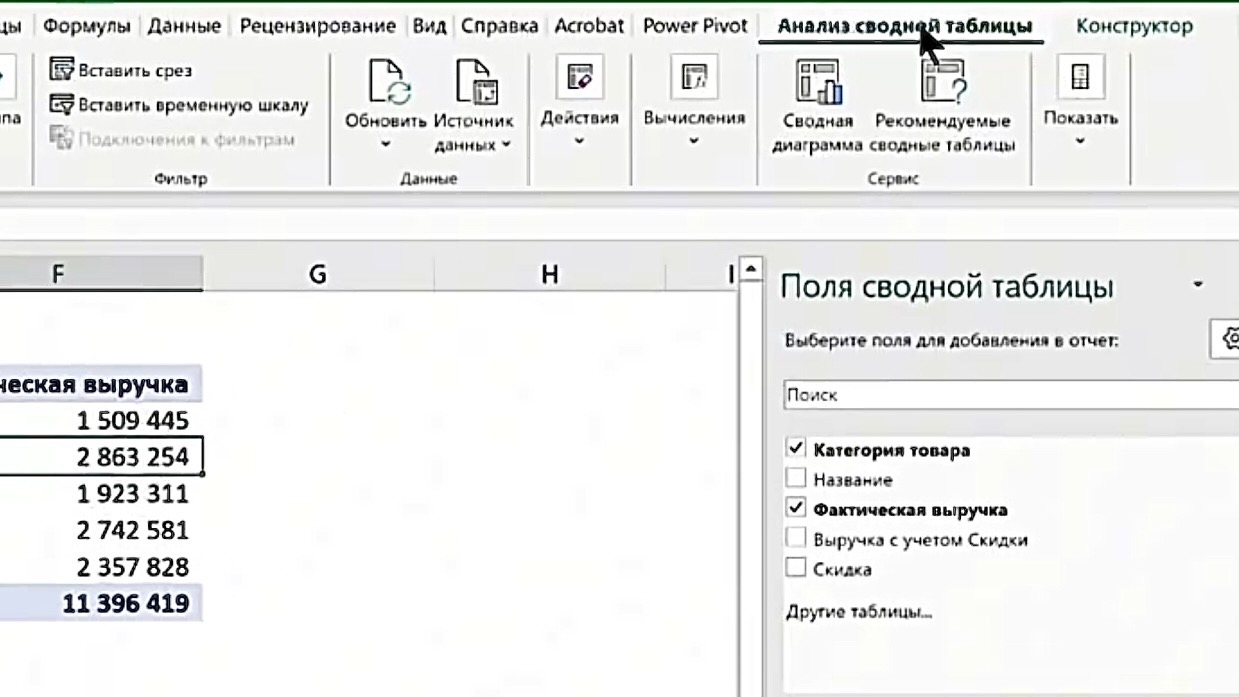Click the Actions (Действия) icon

point(579,77)
